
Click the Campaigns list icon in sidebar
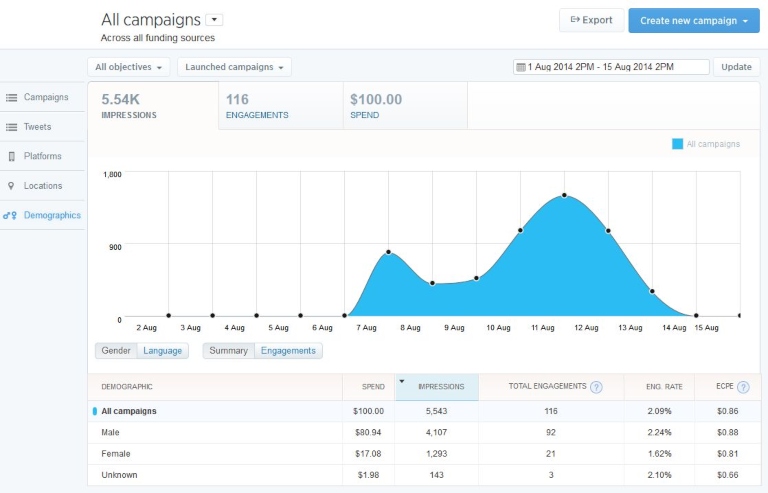point(12,98)
